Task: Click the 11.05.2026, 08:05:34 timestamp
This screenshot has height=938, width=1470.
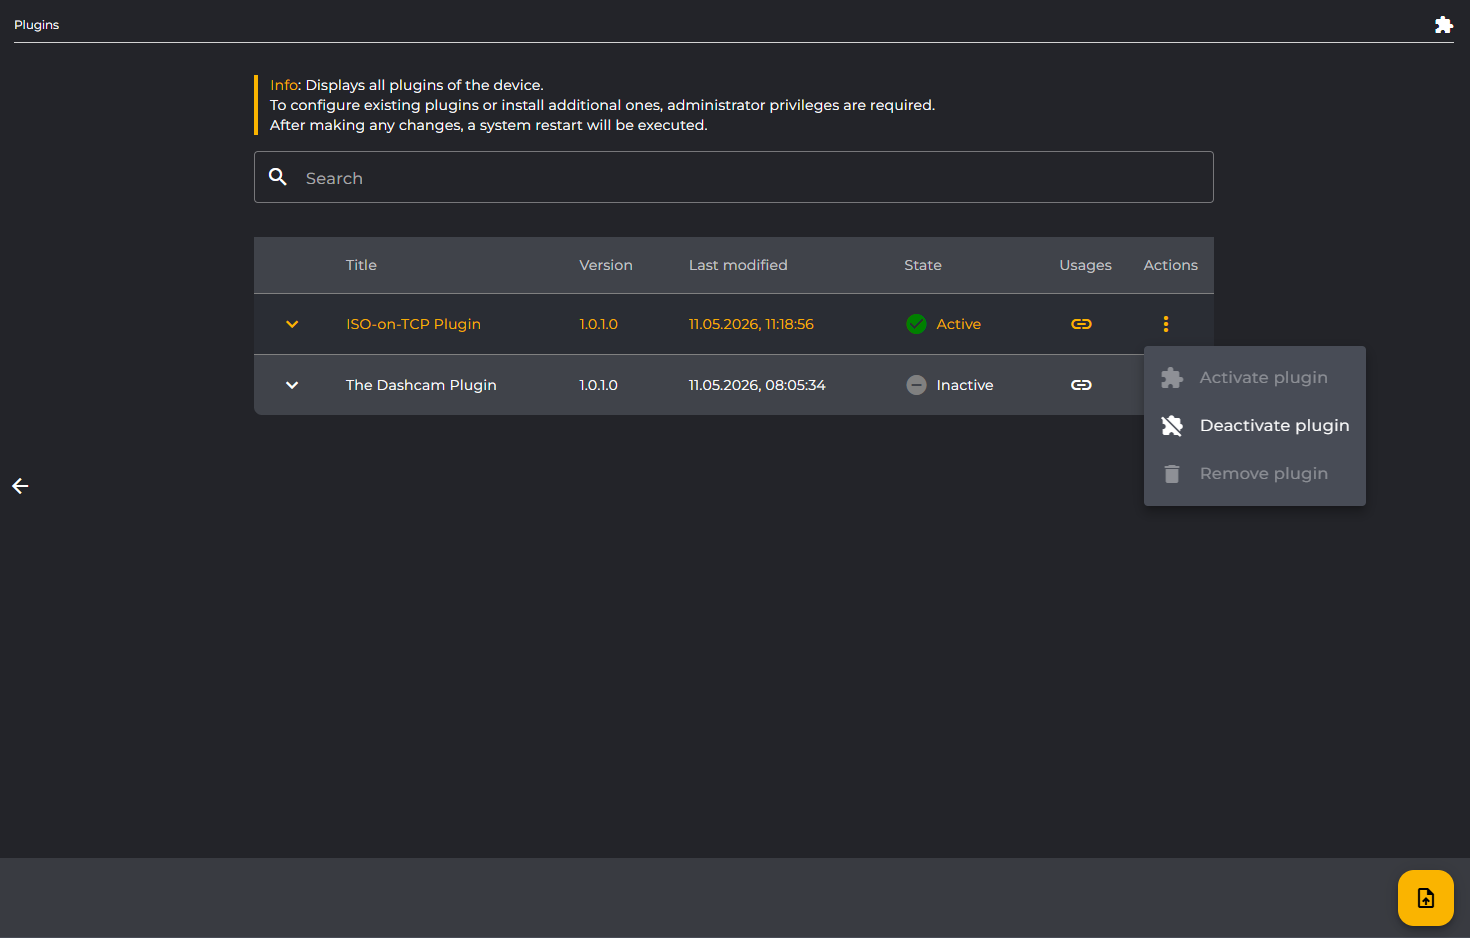Action: [757, 385]
